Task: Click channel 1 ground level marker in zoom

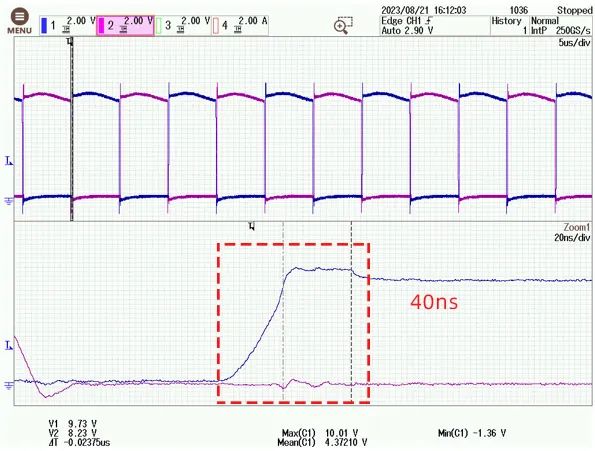Action: point(8,386)
